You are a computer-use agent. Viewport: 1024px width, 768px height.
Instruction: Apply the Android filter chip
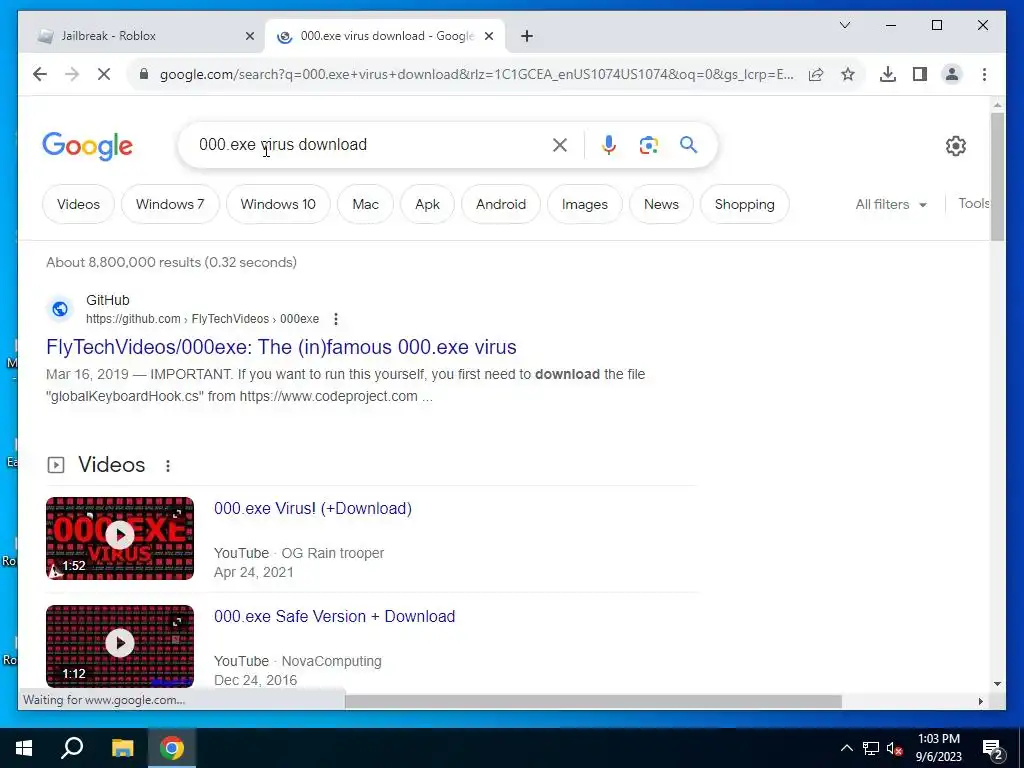coord(501,204)
